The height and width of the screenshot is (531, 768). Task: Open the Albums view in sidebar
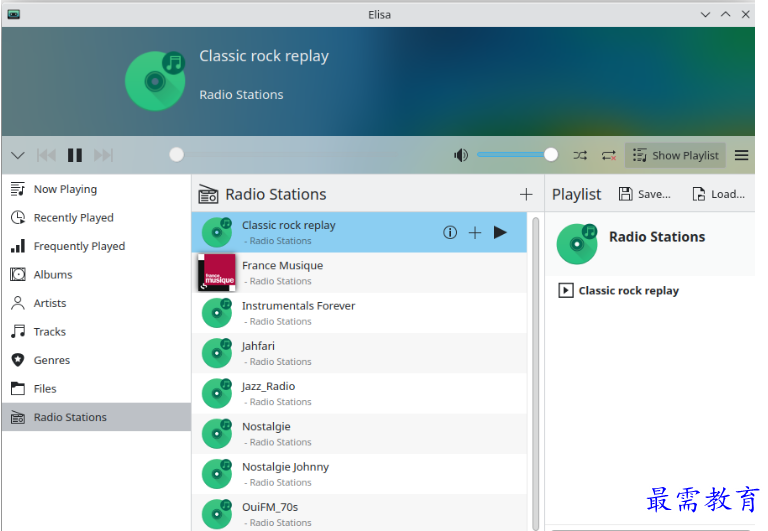[x=52, y=274]
